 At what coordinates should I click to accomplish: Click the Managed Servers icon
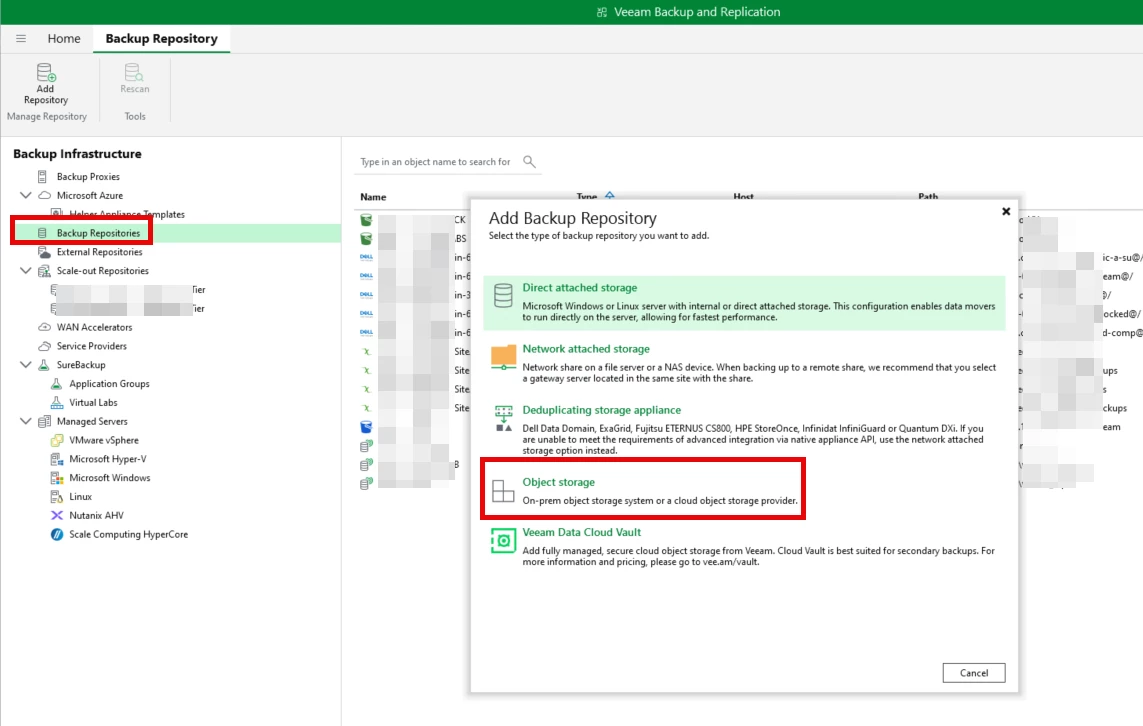coord(44,421)
